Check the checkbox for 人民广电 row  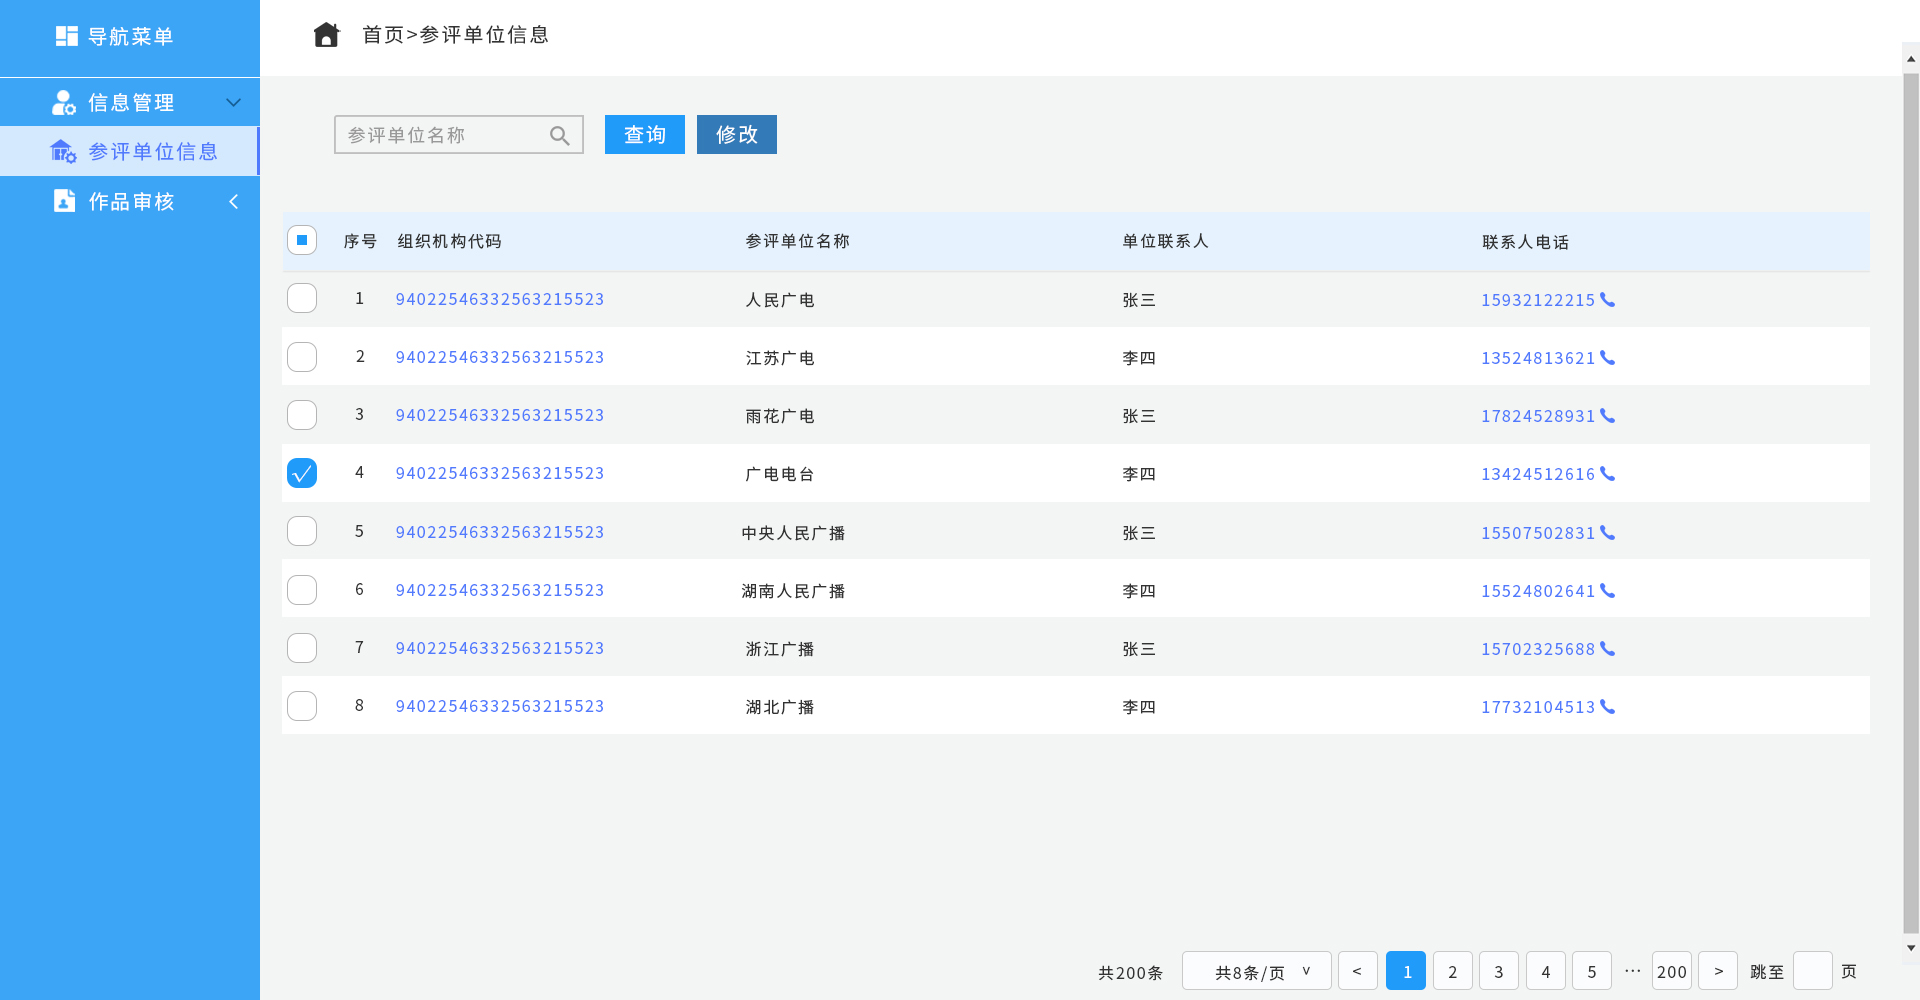point(302,298)
